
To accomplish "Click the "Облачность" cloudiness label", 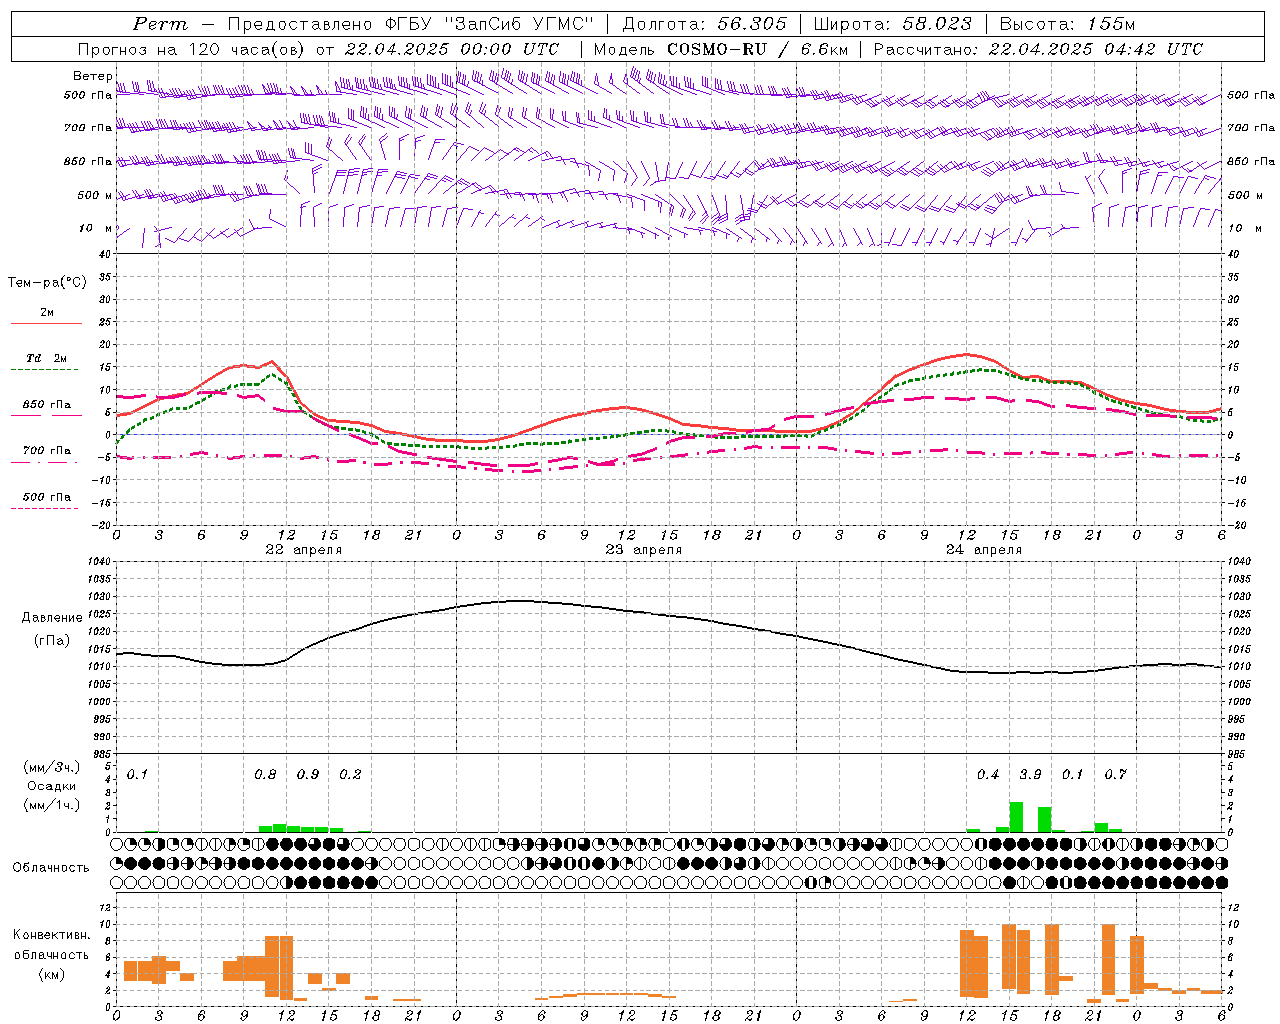I will tap(51, 867).
